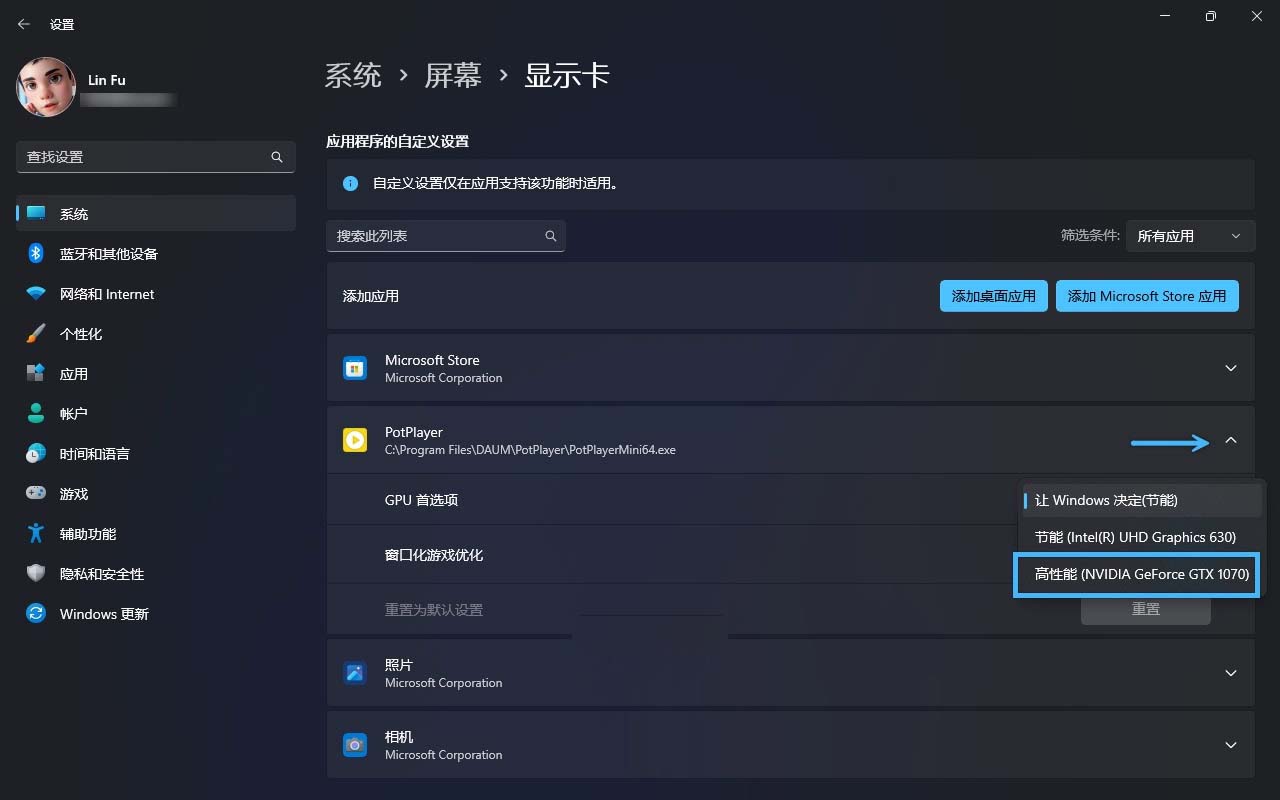1280x800 pixels.
Task: Select 节能 (Intel(R) UHD Graphics 630) option
Action: (x=1140, y=537)
